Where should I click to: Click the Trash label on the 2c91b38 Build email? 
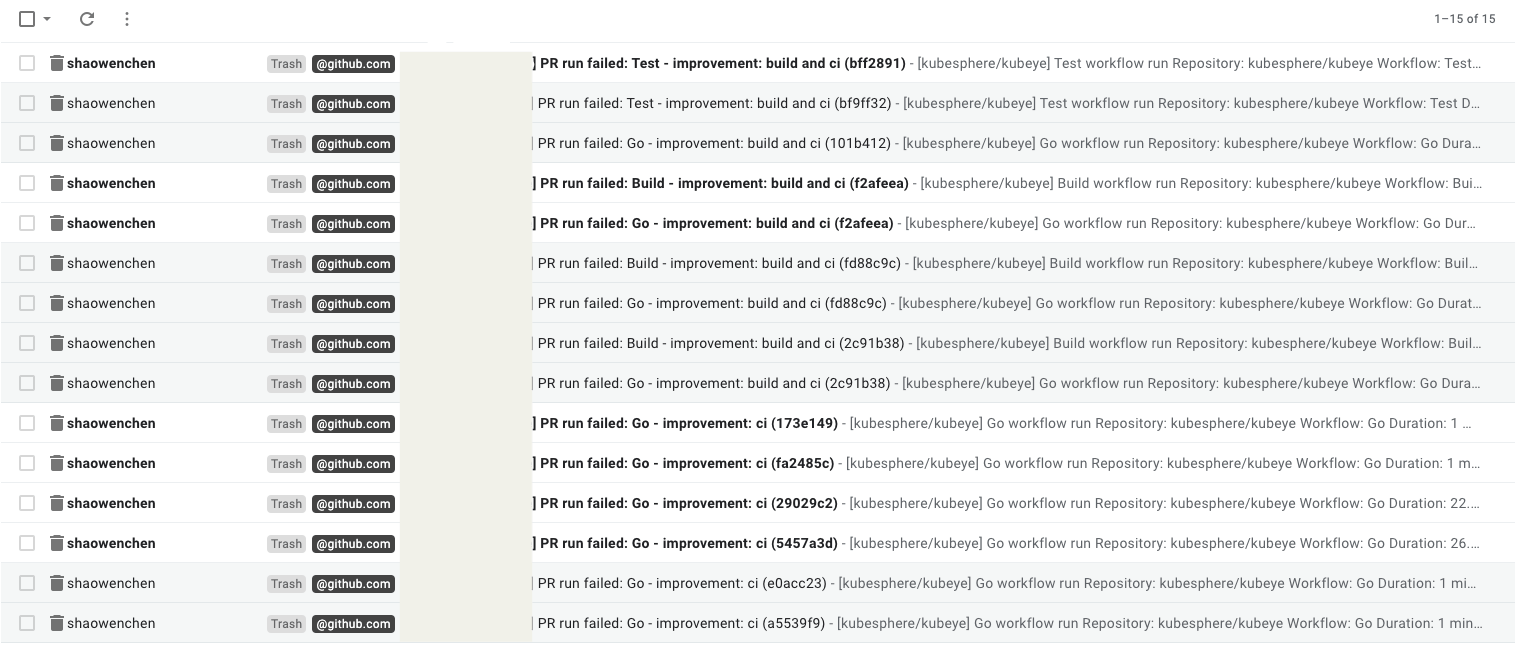coord(286,343)
